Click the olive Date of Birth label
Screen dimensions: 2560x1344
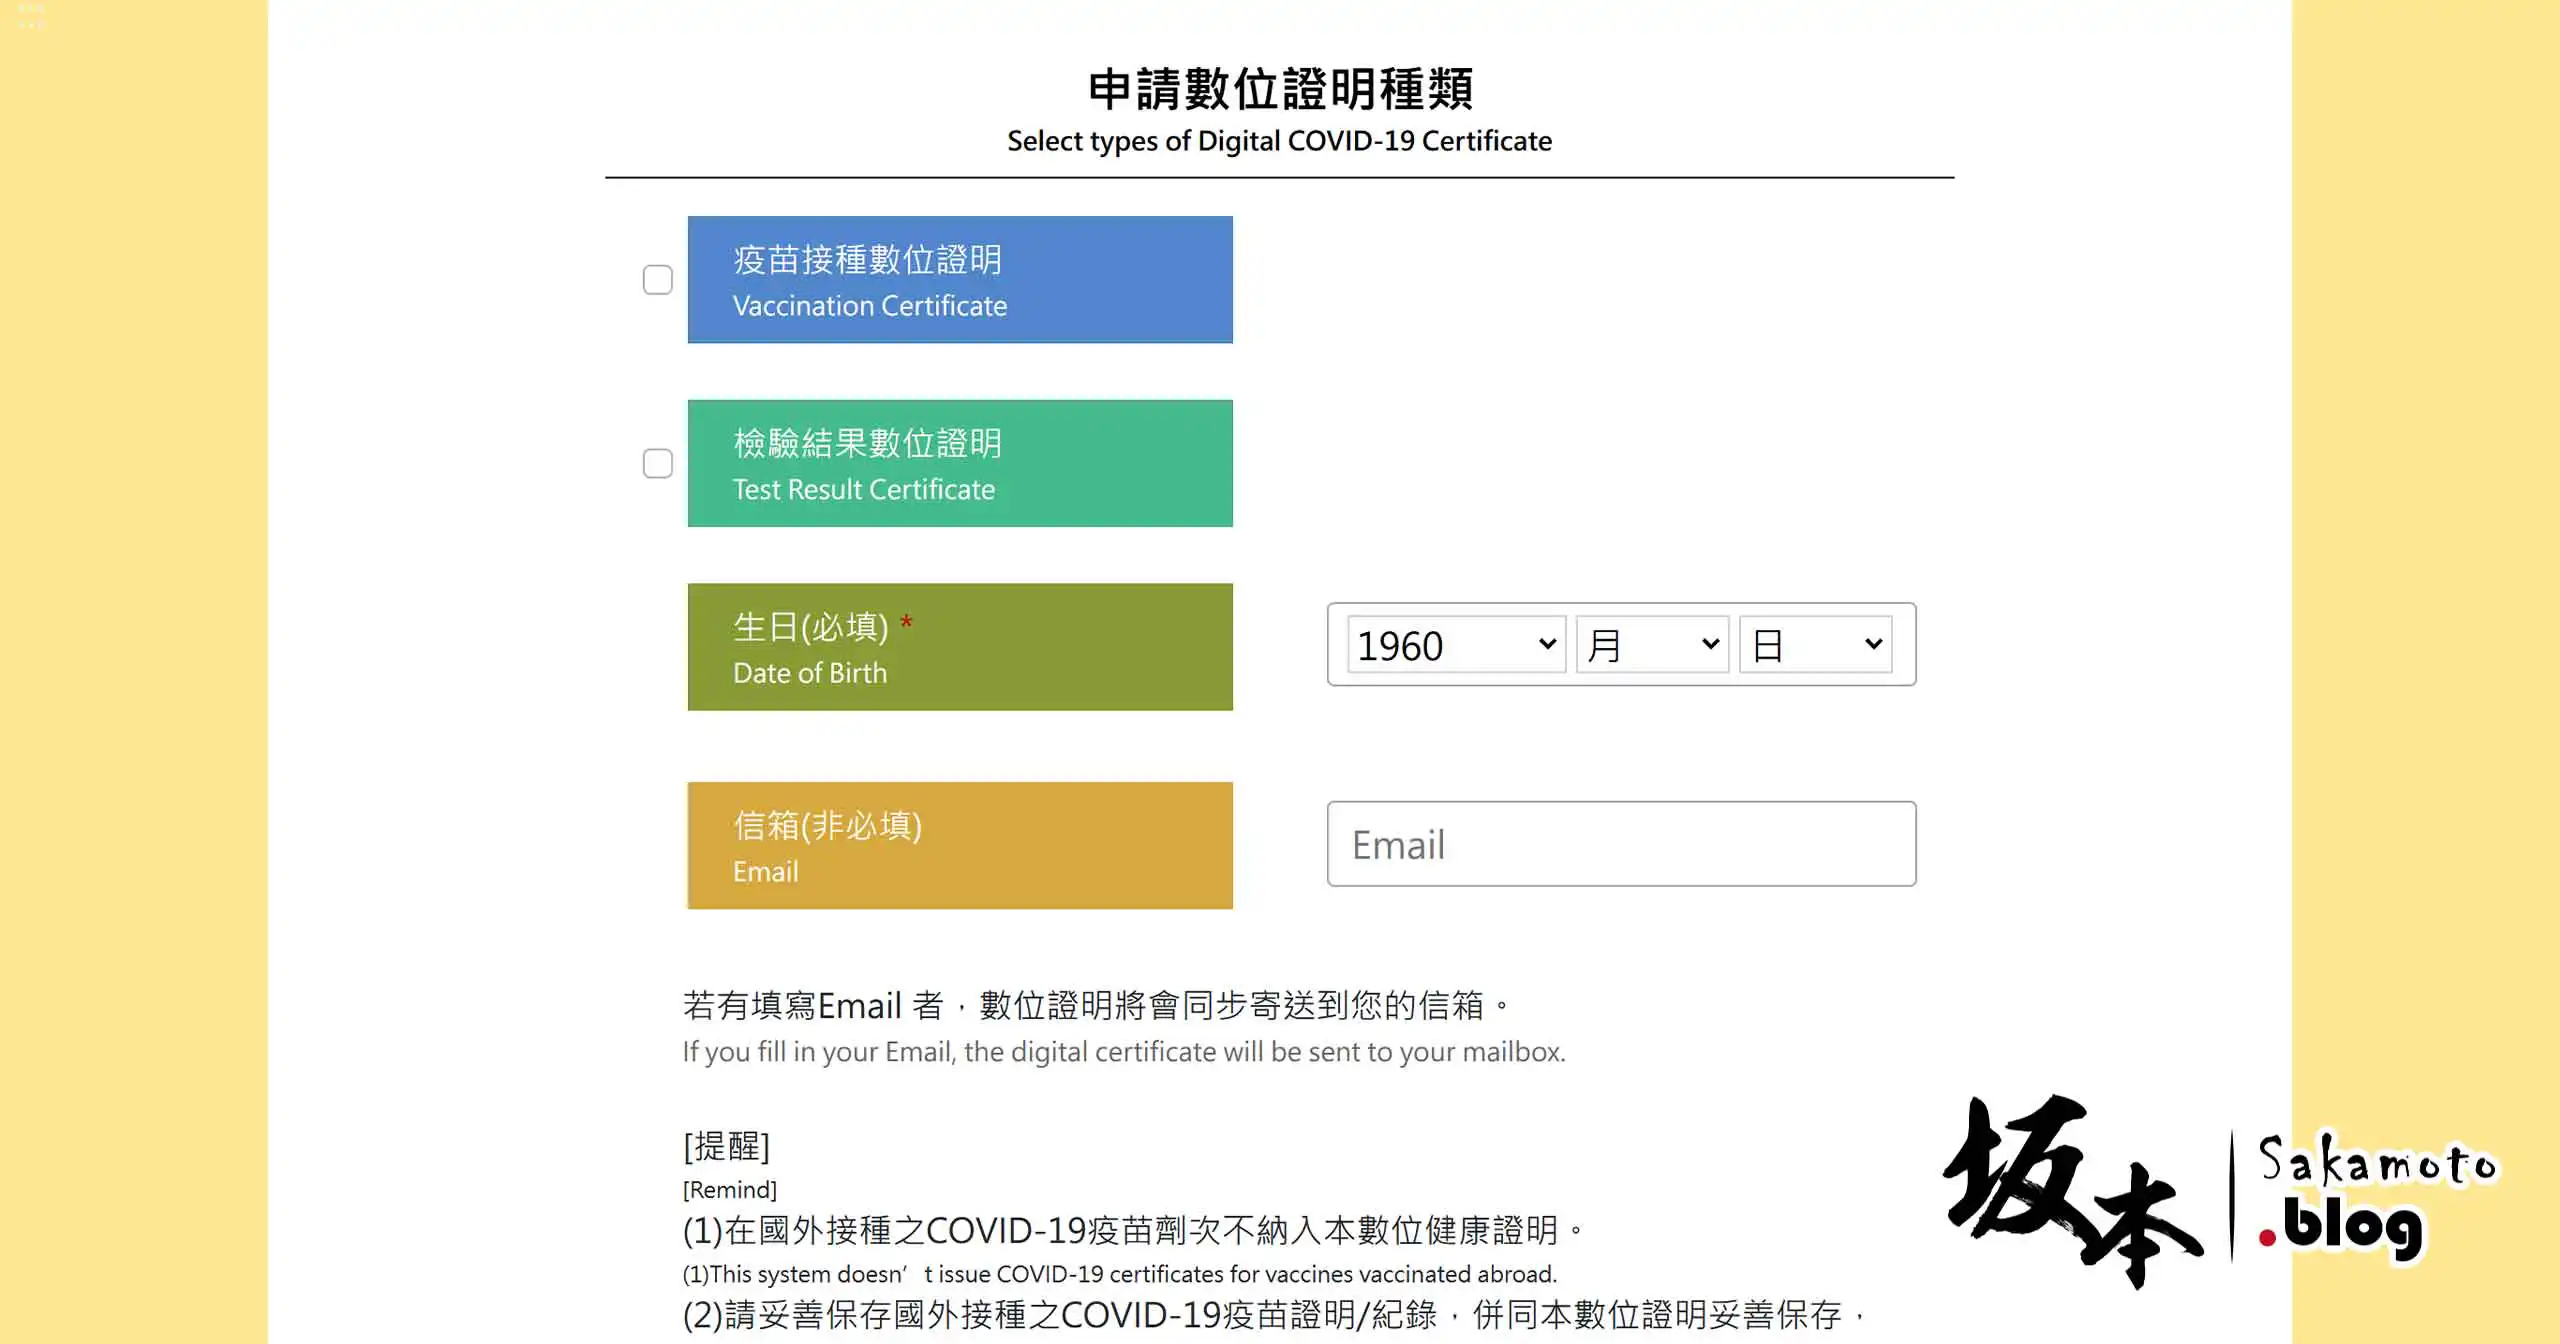[959, 647]
